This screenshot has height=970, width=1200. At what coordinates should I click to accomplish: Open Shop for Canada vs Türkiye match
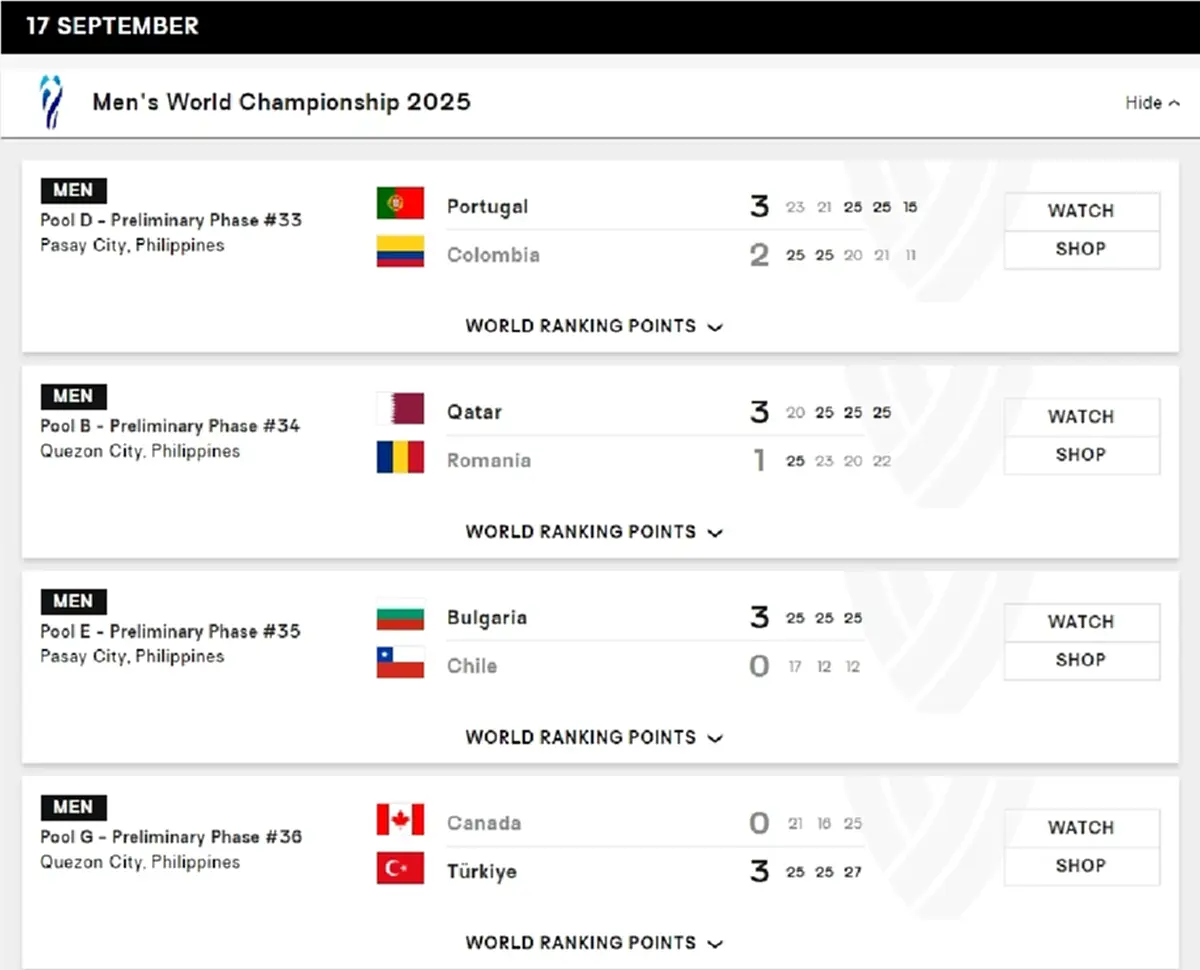(1081, 866)
